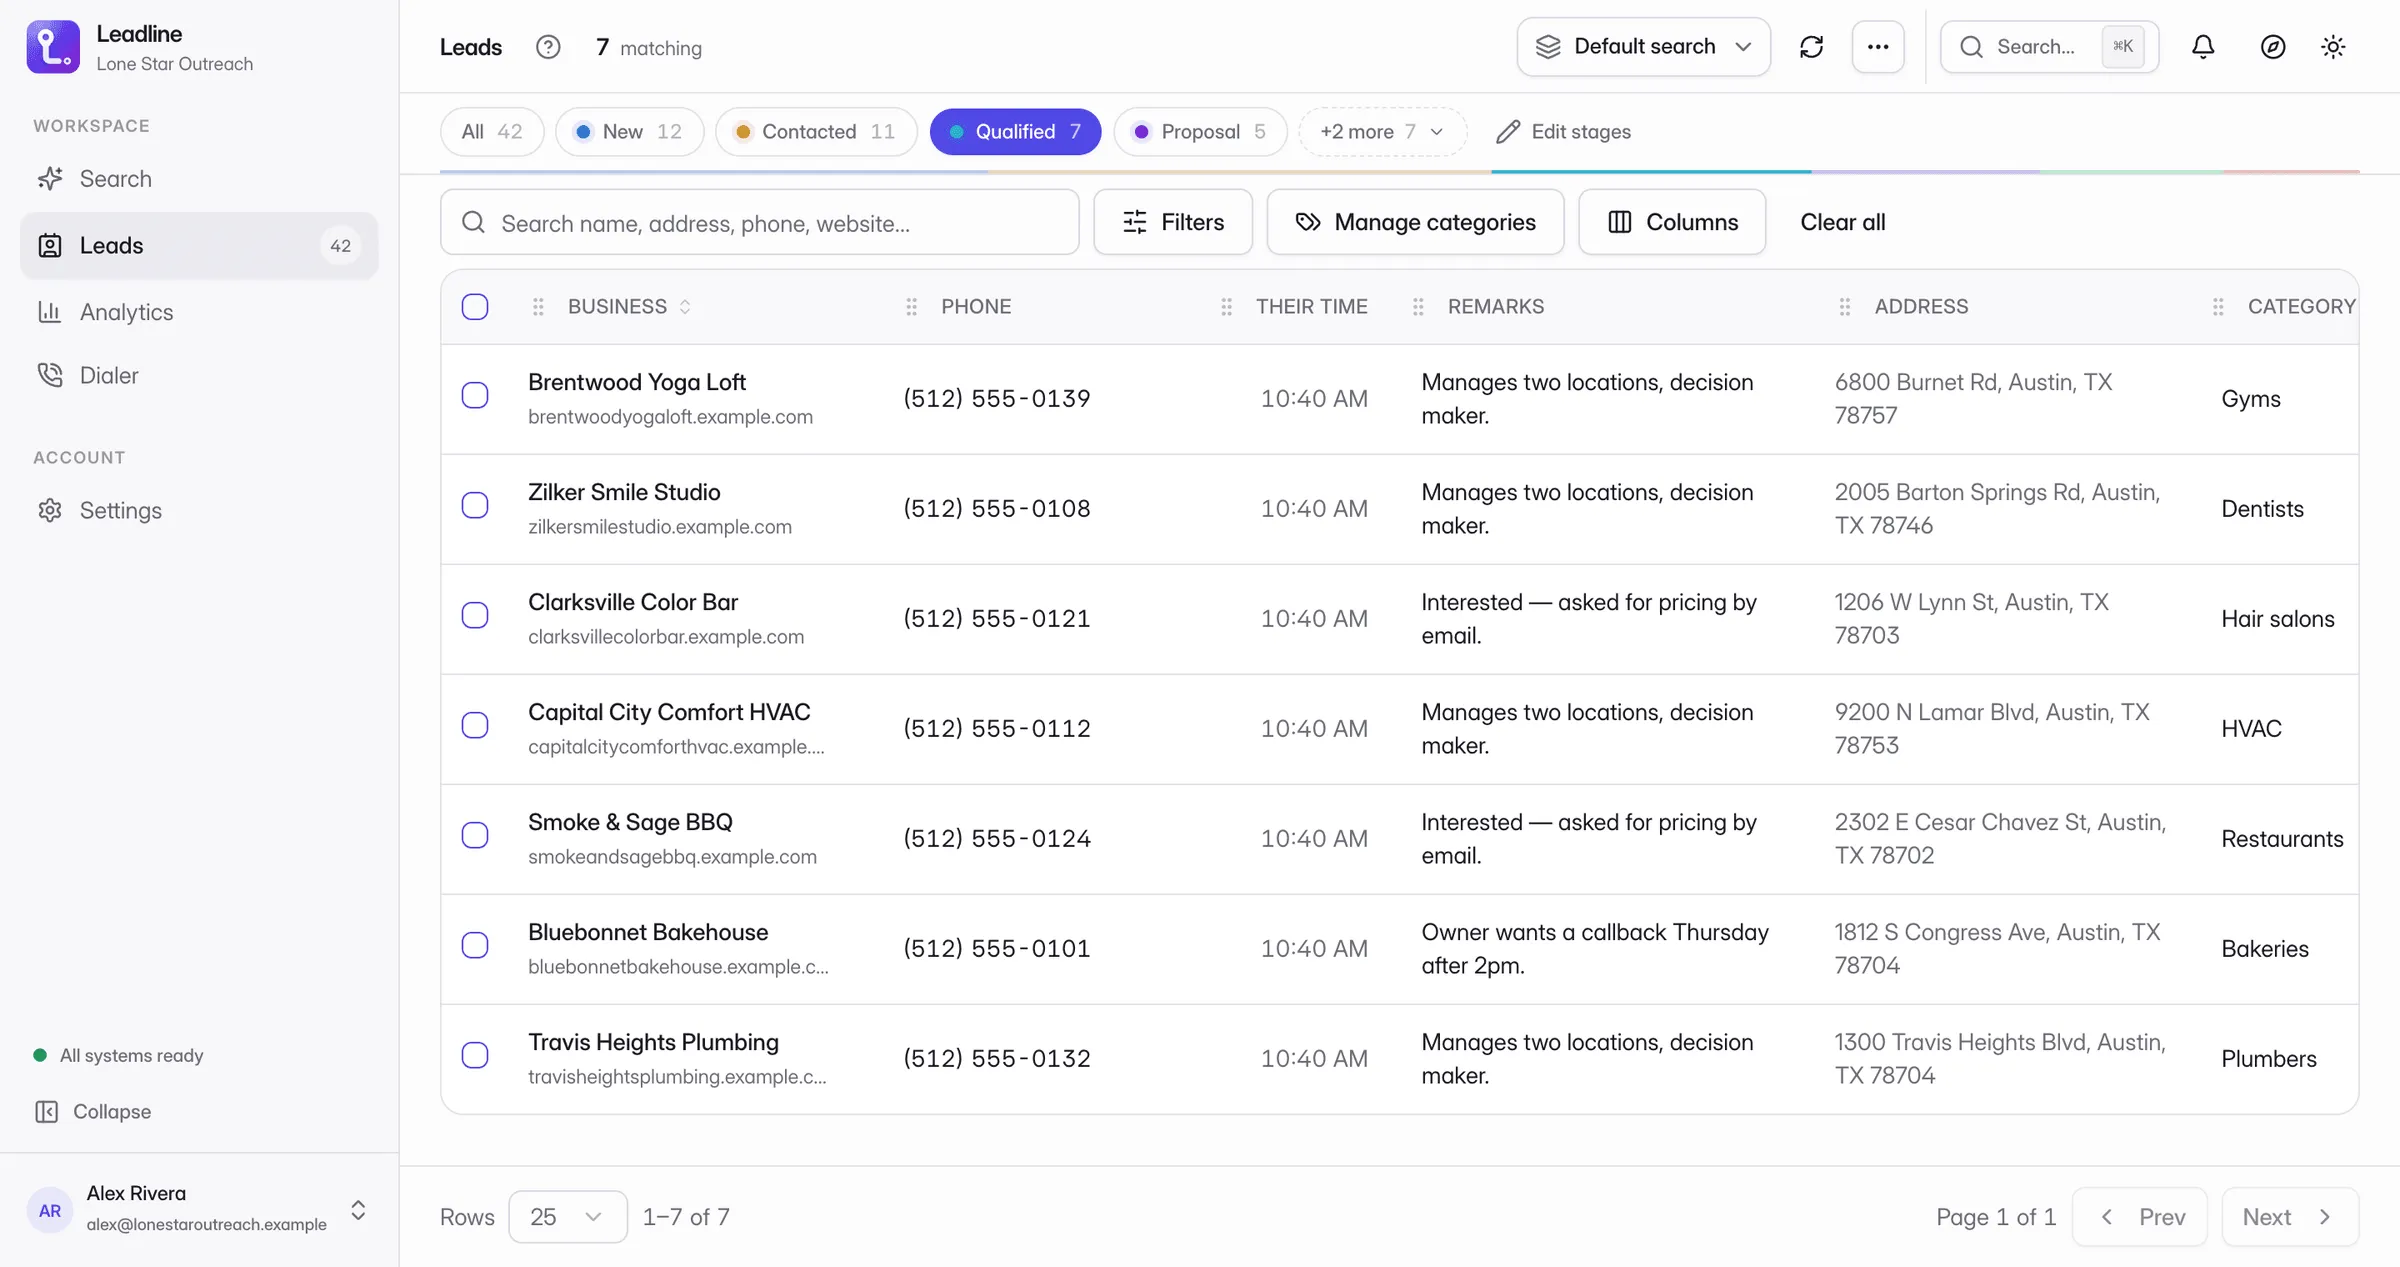Screen dimensions: 2400x1267
Task: Grab the ADDRESS column drag handle
Action: point(1845,307)
